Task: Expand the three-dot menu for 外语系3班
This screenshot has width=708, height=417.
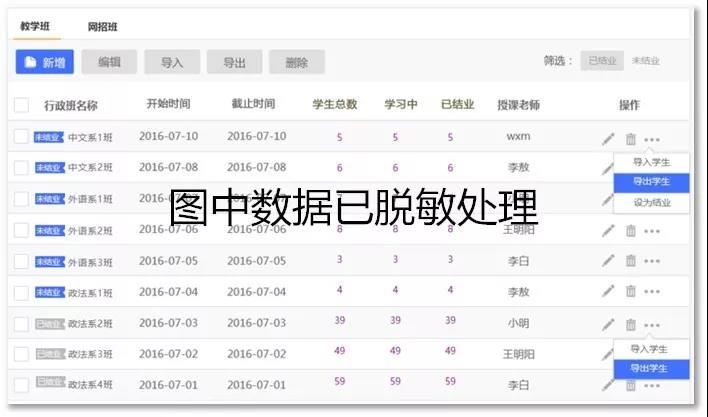Action: click(652, 262)
